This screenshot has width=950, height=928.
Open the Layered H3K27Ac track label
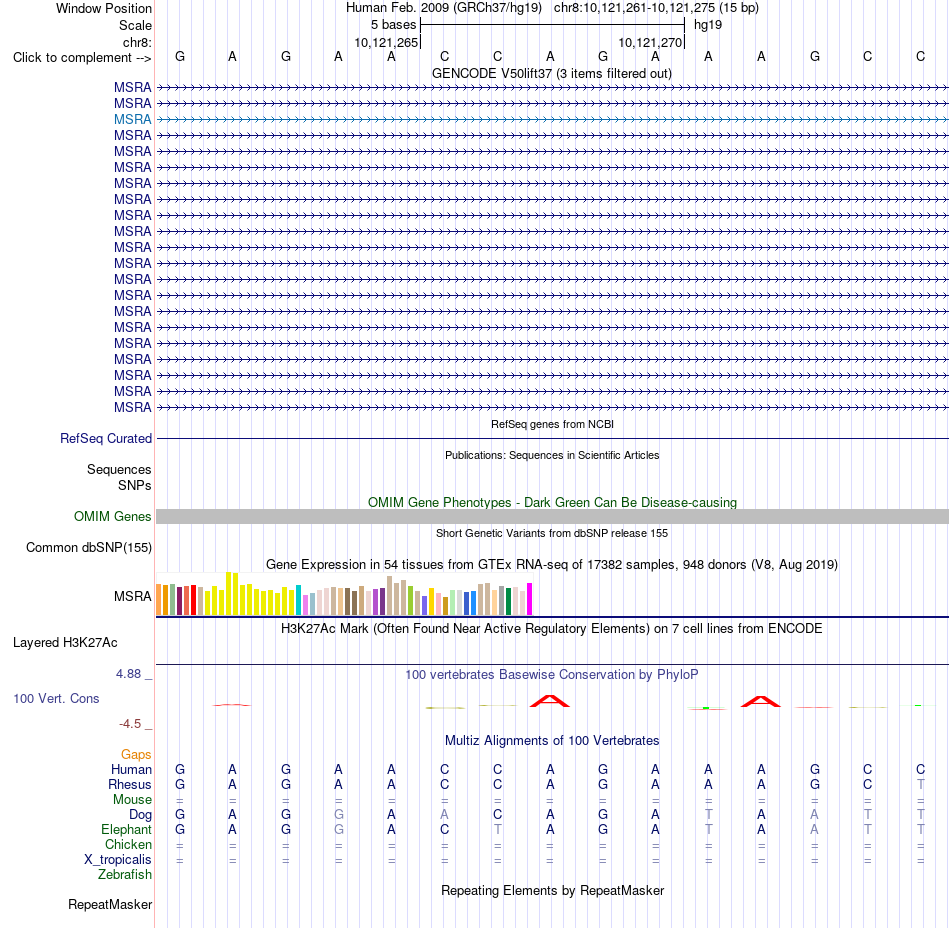point(65,642)
